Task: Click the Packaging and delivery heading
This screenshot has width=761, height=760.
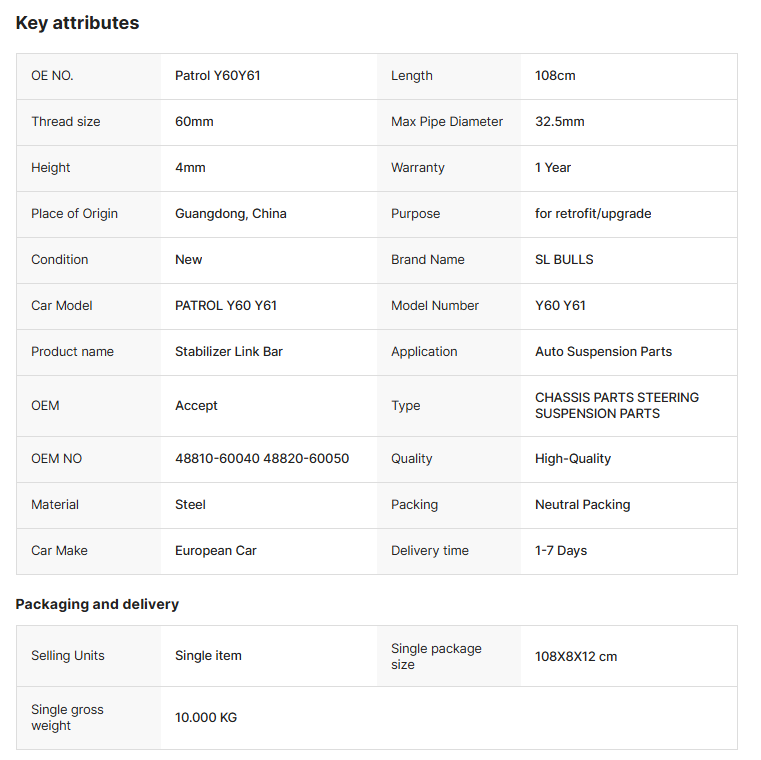Action: 97,604
